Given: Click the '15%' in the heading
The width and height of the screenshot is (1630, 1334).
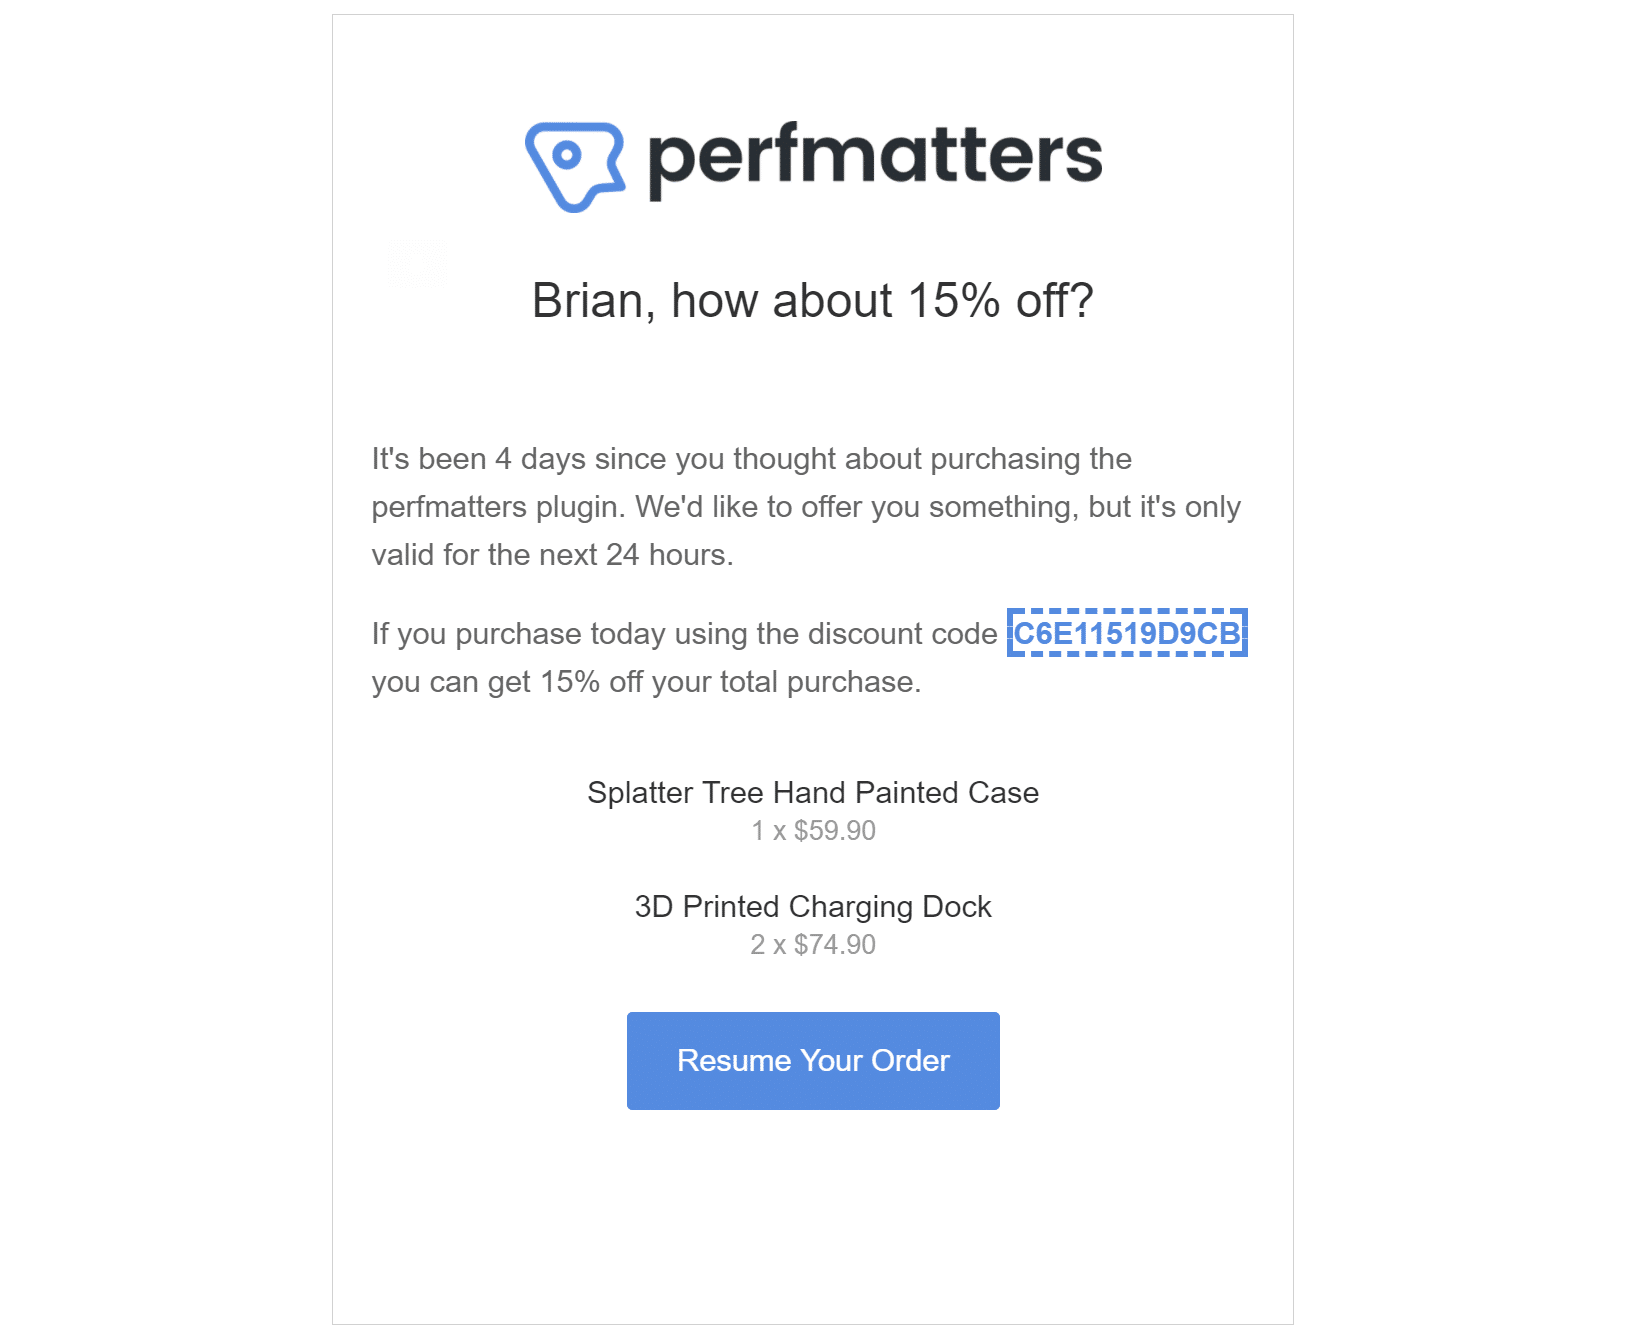Looking at the screenshot, I should pyautogui.click(x=954, y=300).
